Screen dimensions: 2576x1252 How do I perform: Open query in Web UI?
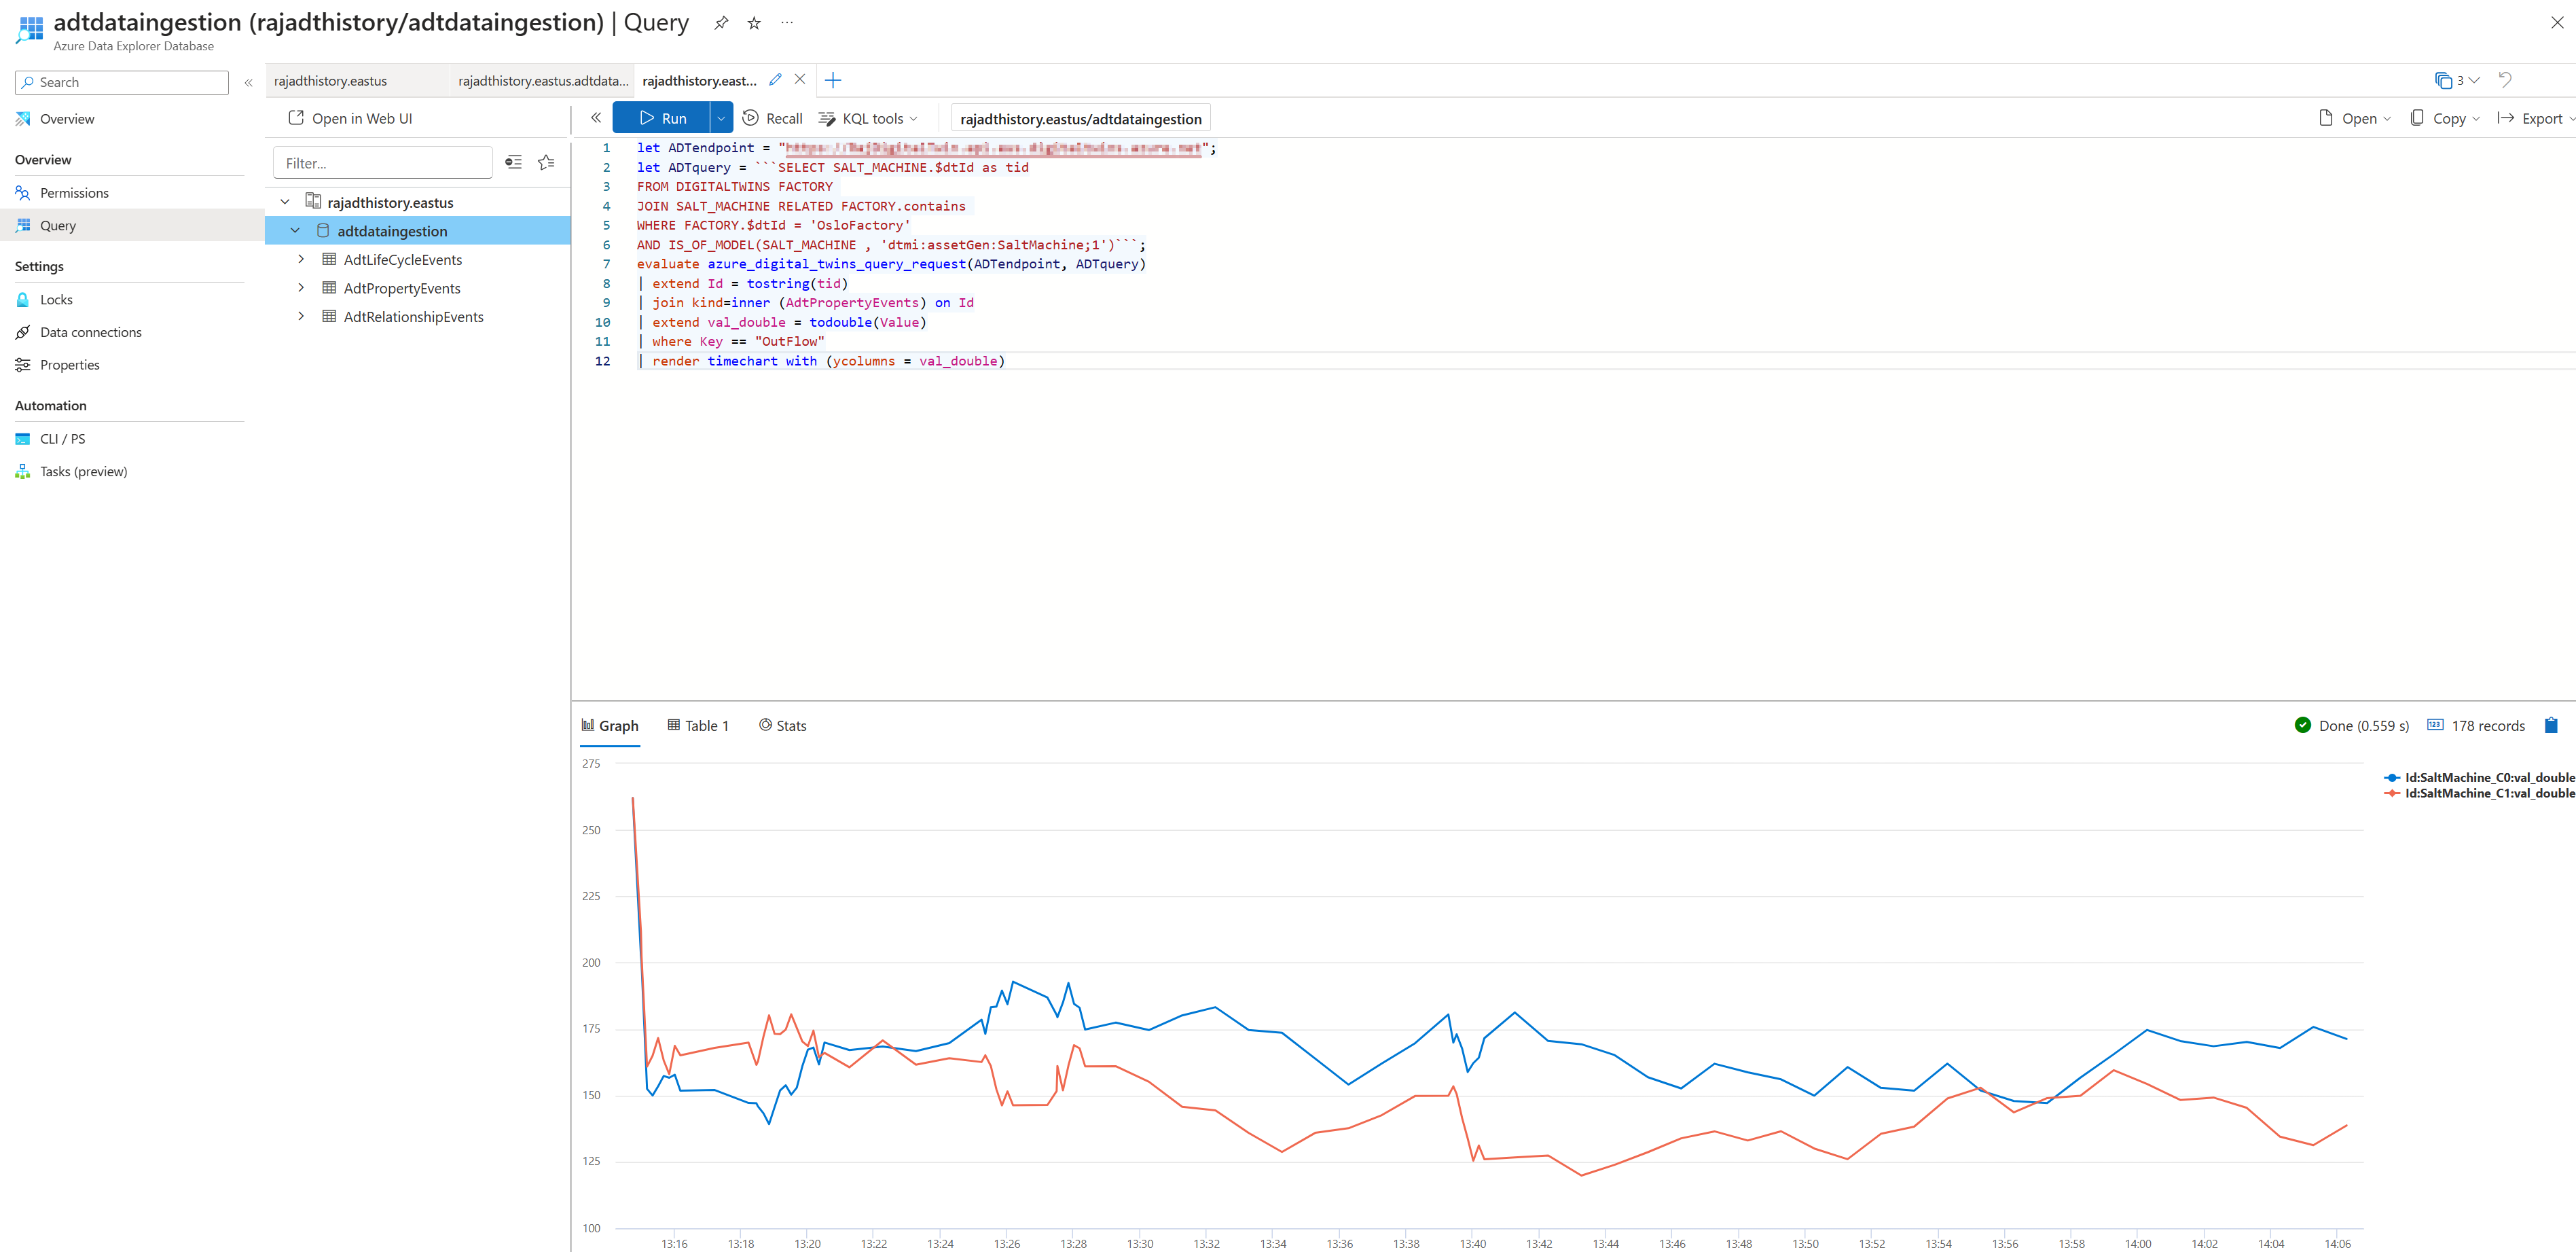click(x=350, y=118)
